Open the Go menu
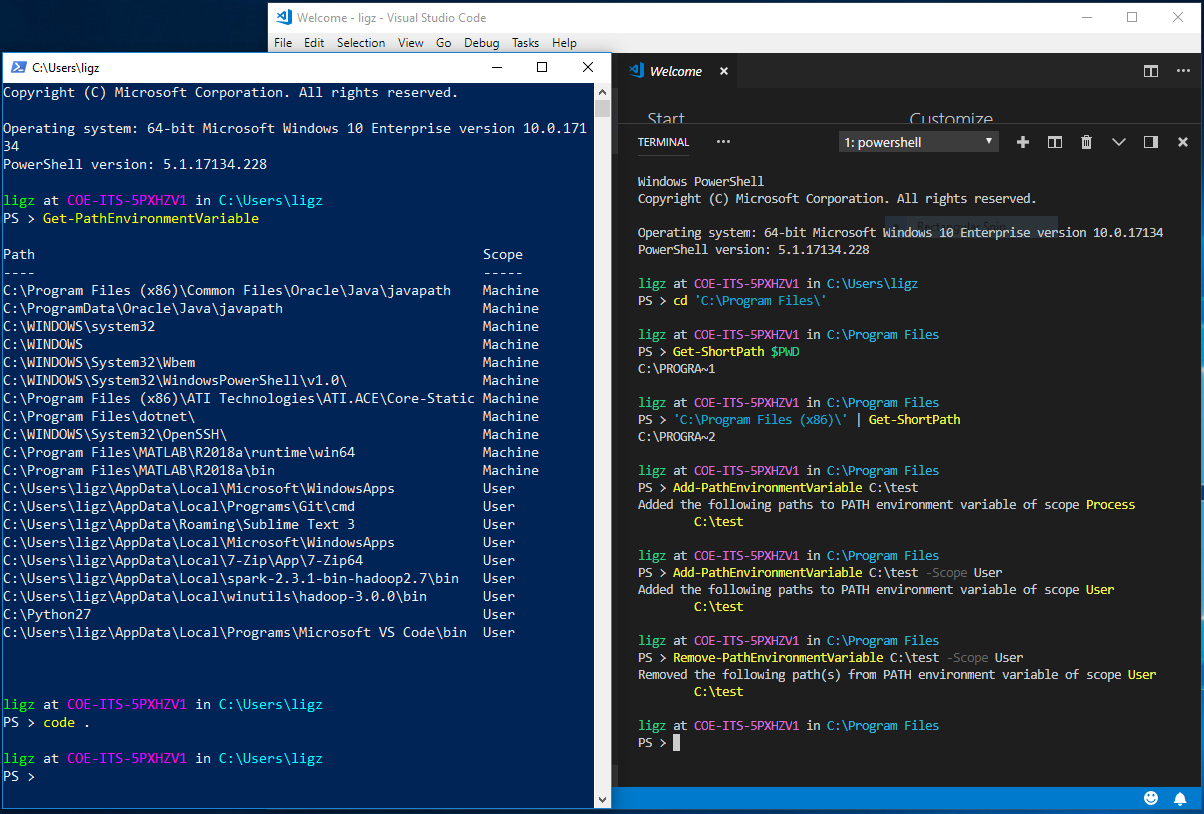 (x=443, y=43)
